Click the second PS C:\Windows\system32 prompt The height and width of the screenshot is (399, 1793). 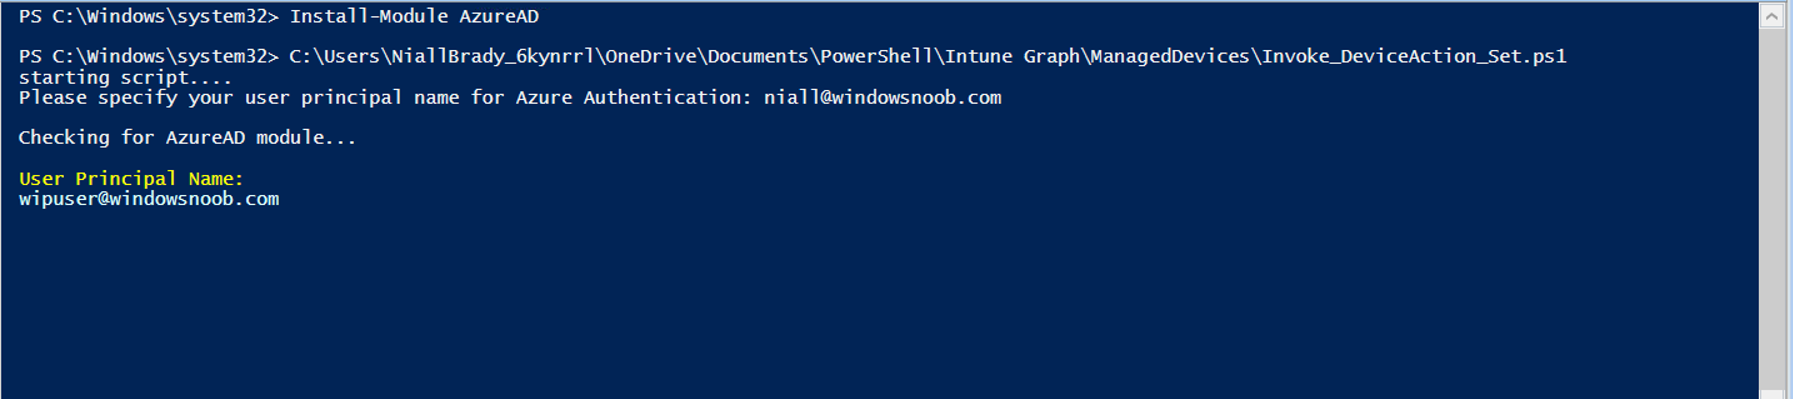coord(149,57)
